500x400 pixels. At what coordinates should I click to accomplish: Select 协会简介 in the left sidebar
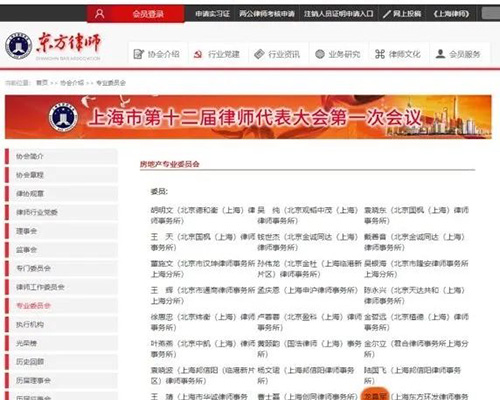click(61, 156)
